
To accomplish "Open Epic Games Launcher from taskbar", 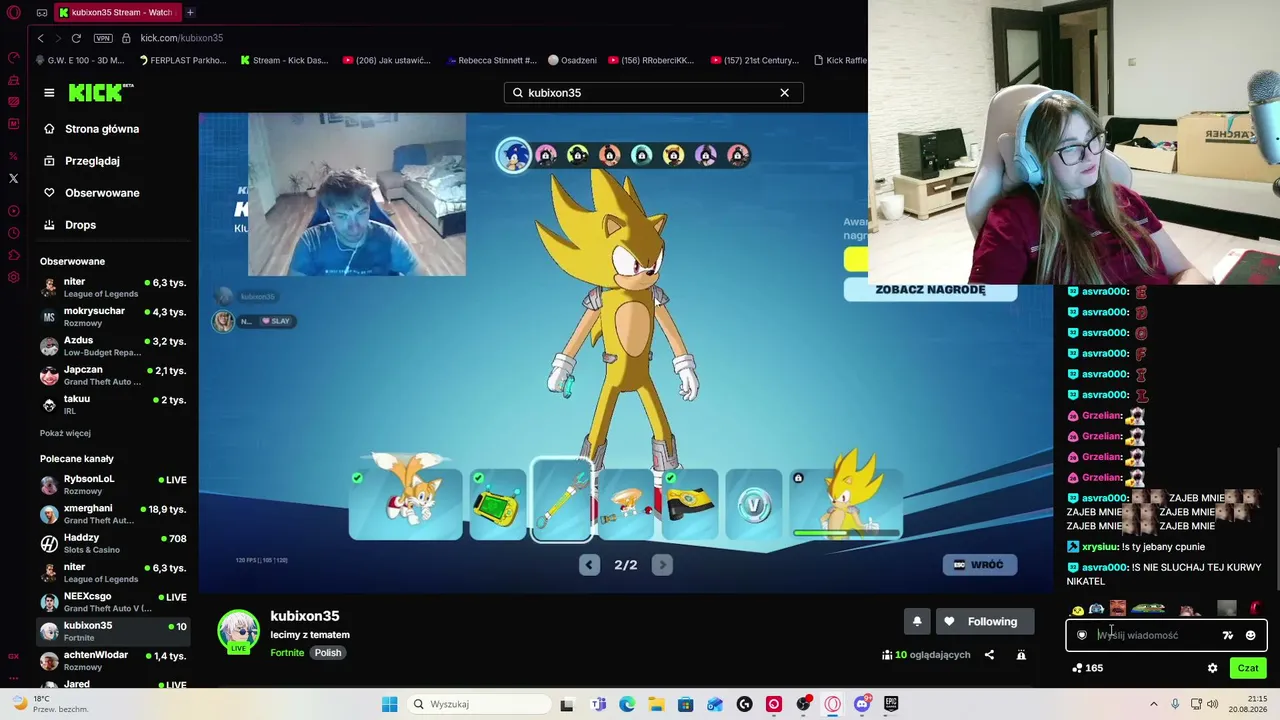I will point(891,704).
